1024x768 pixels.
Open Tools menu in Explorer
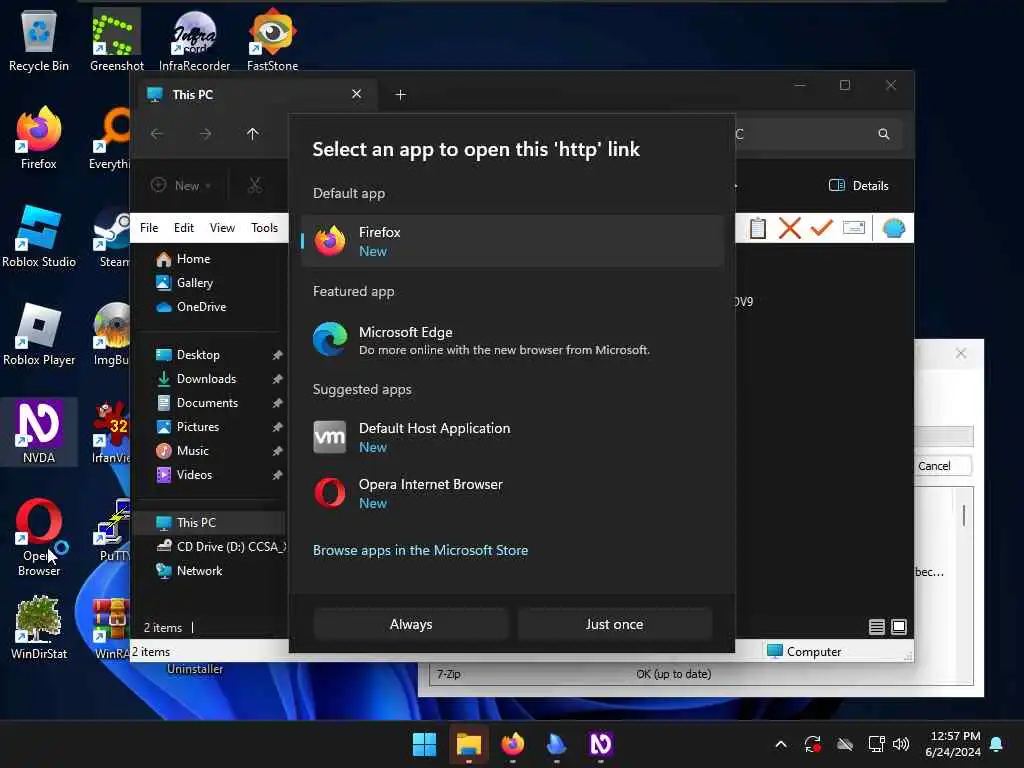coord(264,228)
